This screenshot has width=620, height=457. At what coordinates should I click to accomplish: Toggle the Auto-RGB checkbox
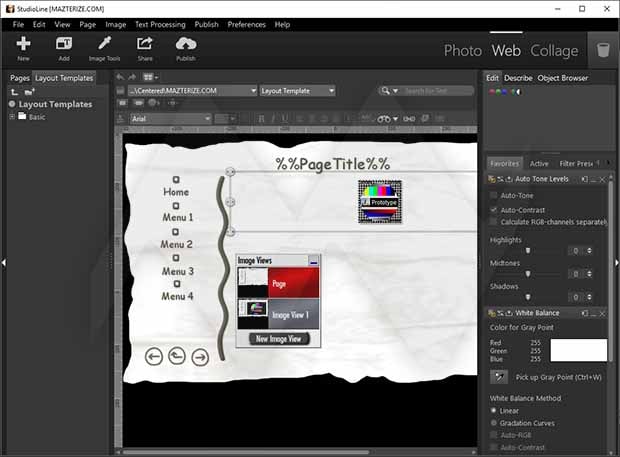[493, 435]
